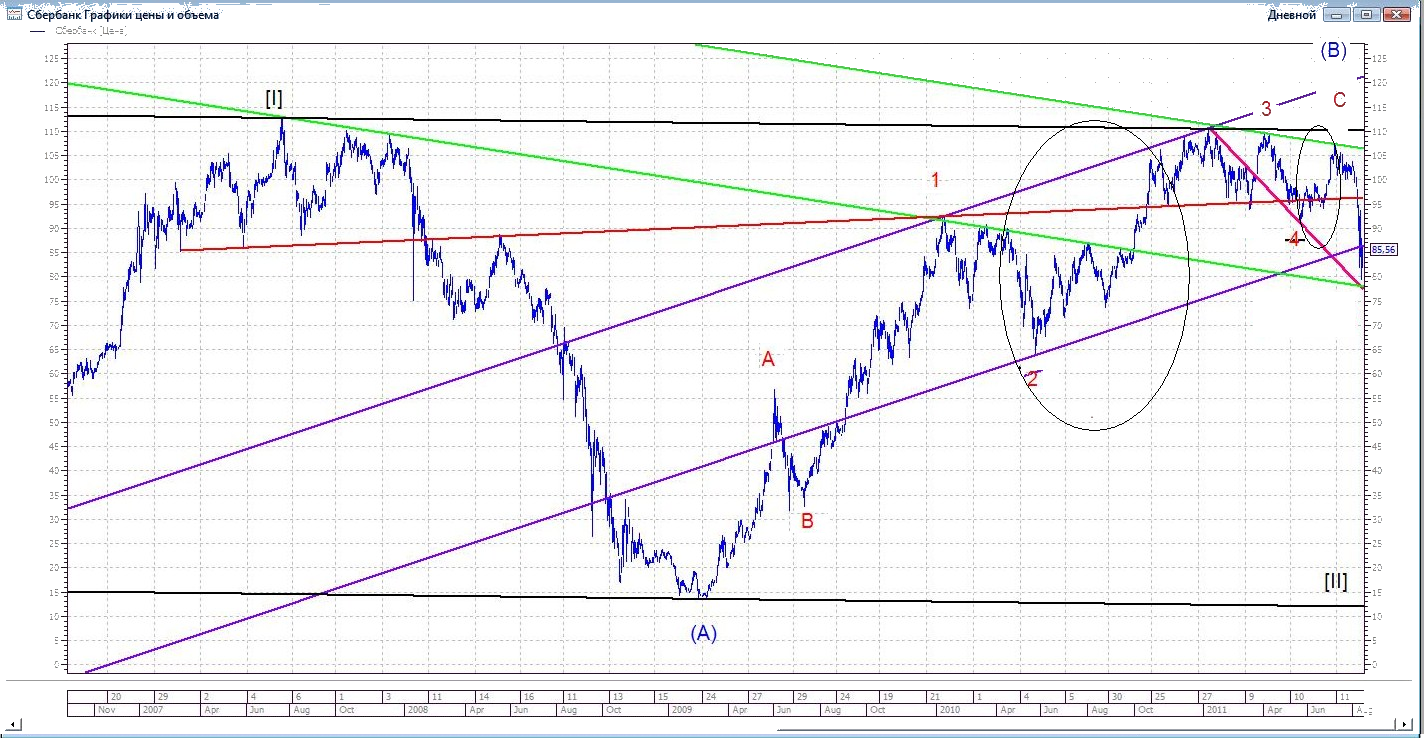Select the dark red wave label 3
This screenshot has width=1424, height=738.
(1265, 108)
